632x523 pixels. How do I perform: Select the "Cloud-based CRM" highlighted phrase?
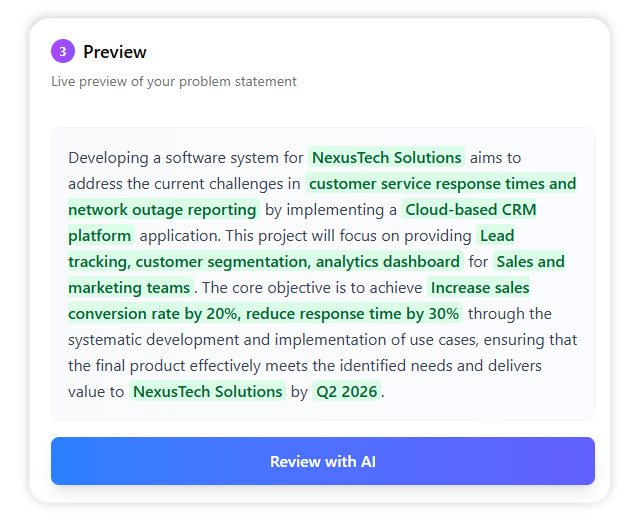coord(470,209)
